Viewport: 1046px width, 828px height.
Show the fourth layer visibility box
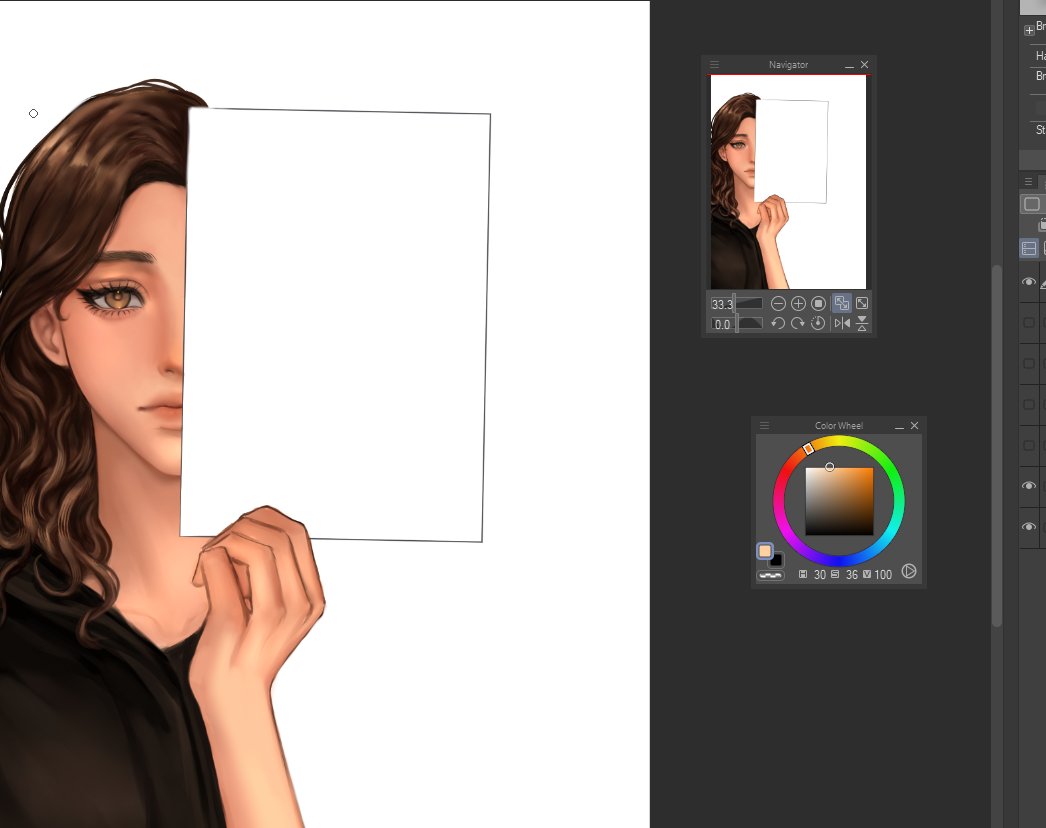[1029, 404]
